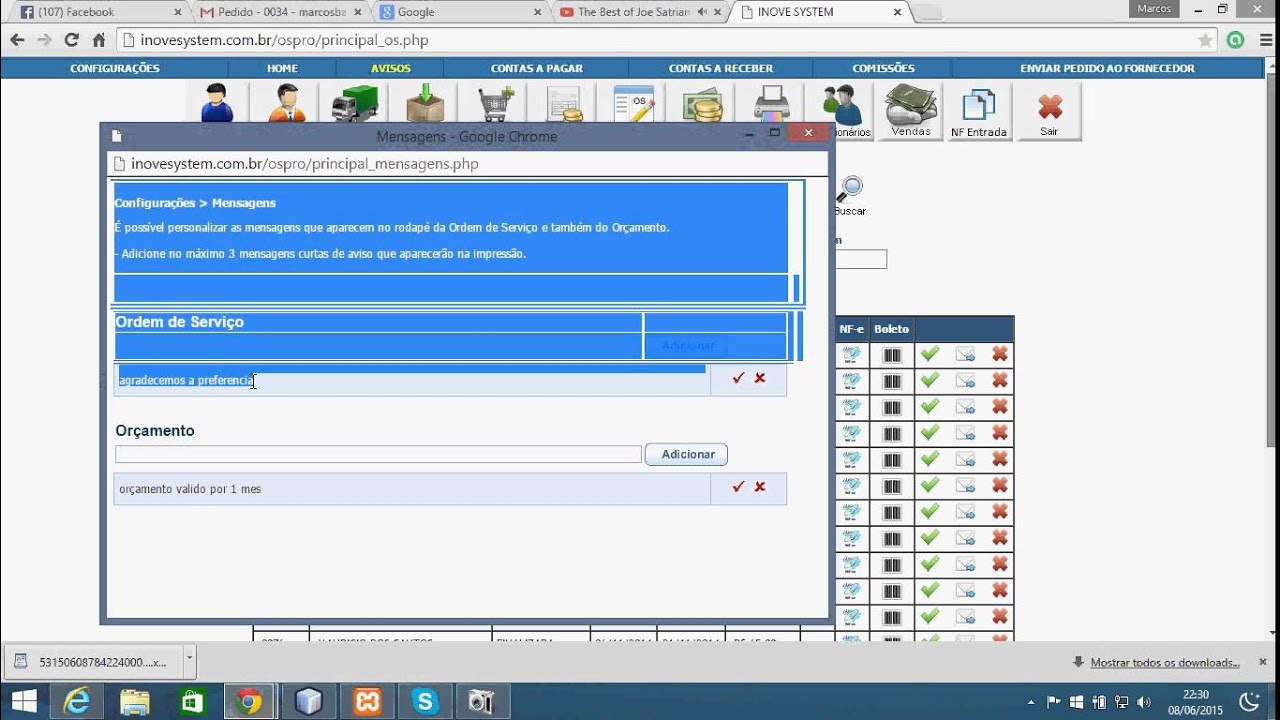The image size is (1280, 720).
Task: Open Windows Start button
Action: [x=23, y=701]
